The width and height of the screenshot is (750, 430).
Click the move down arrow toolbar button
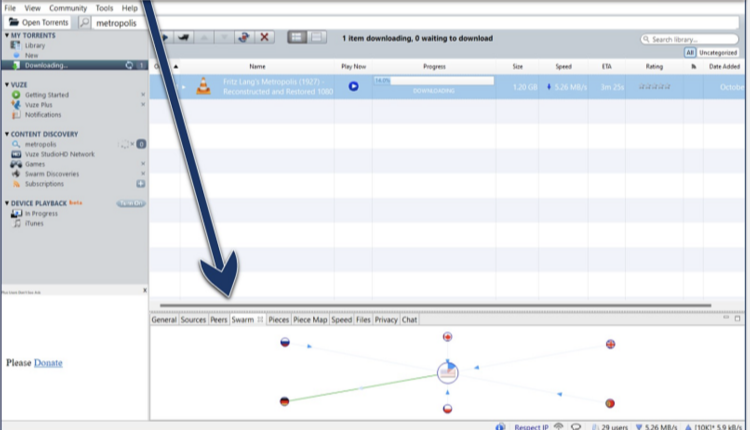tap(224, 37)
